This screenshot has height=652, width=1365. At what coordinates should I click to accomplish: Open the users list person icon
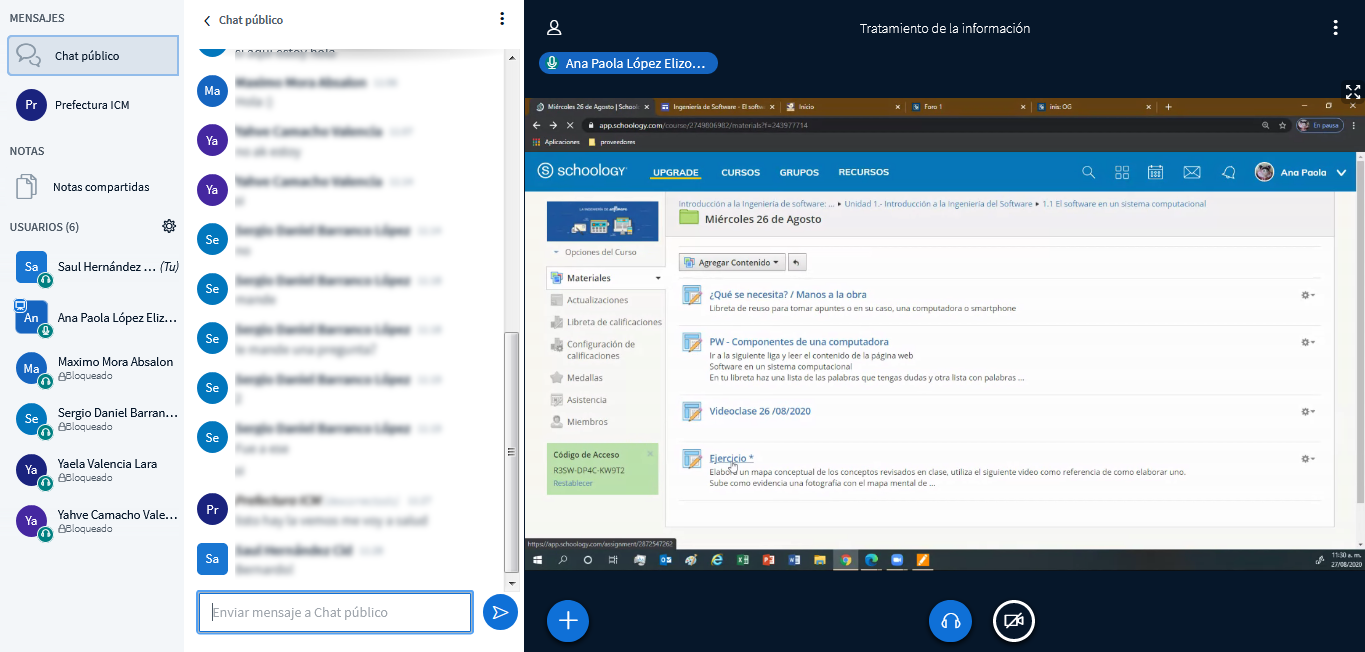pyautogui.click(x=554, y=28)
